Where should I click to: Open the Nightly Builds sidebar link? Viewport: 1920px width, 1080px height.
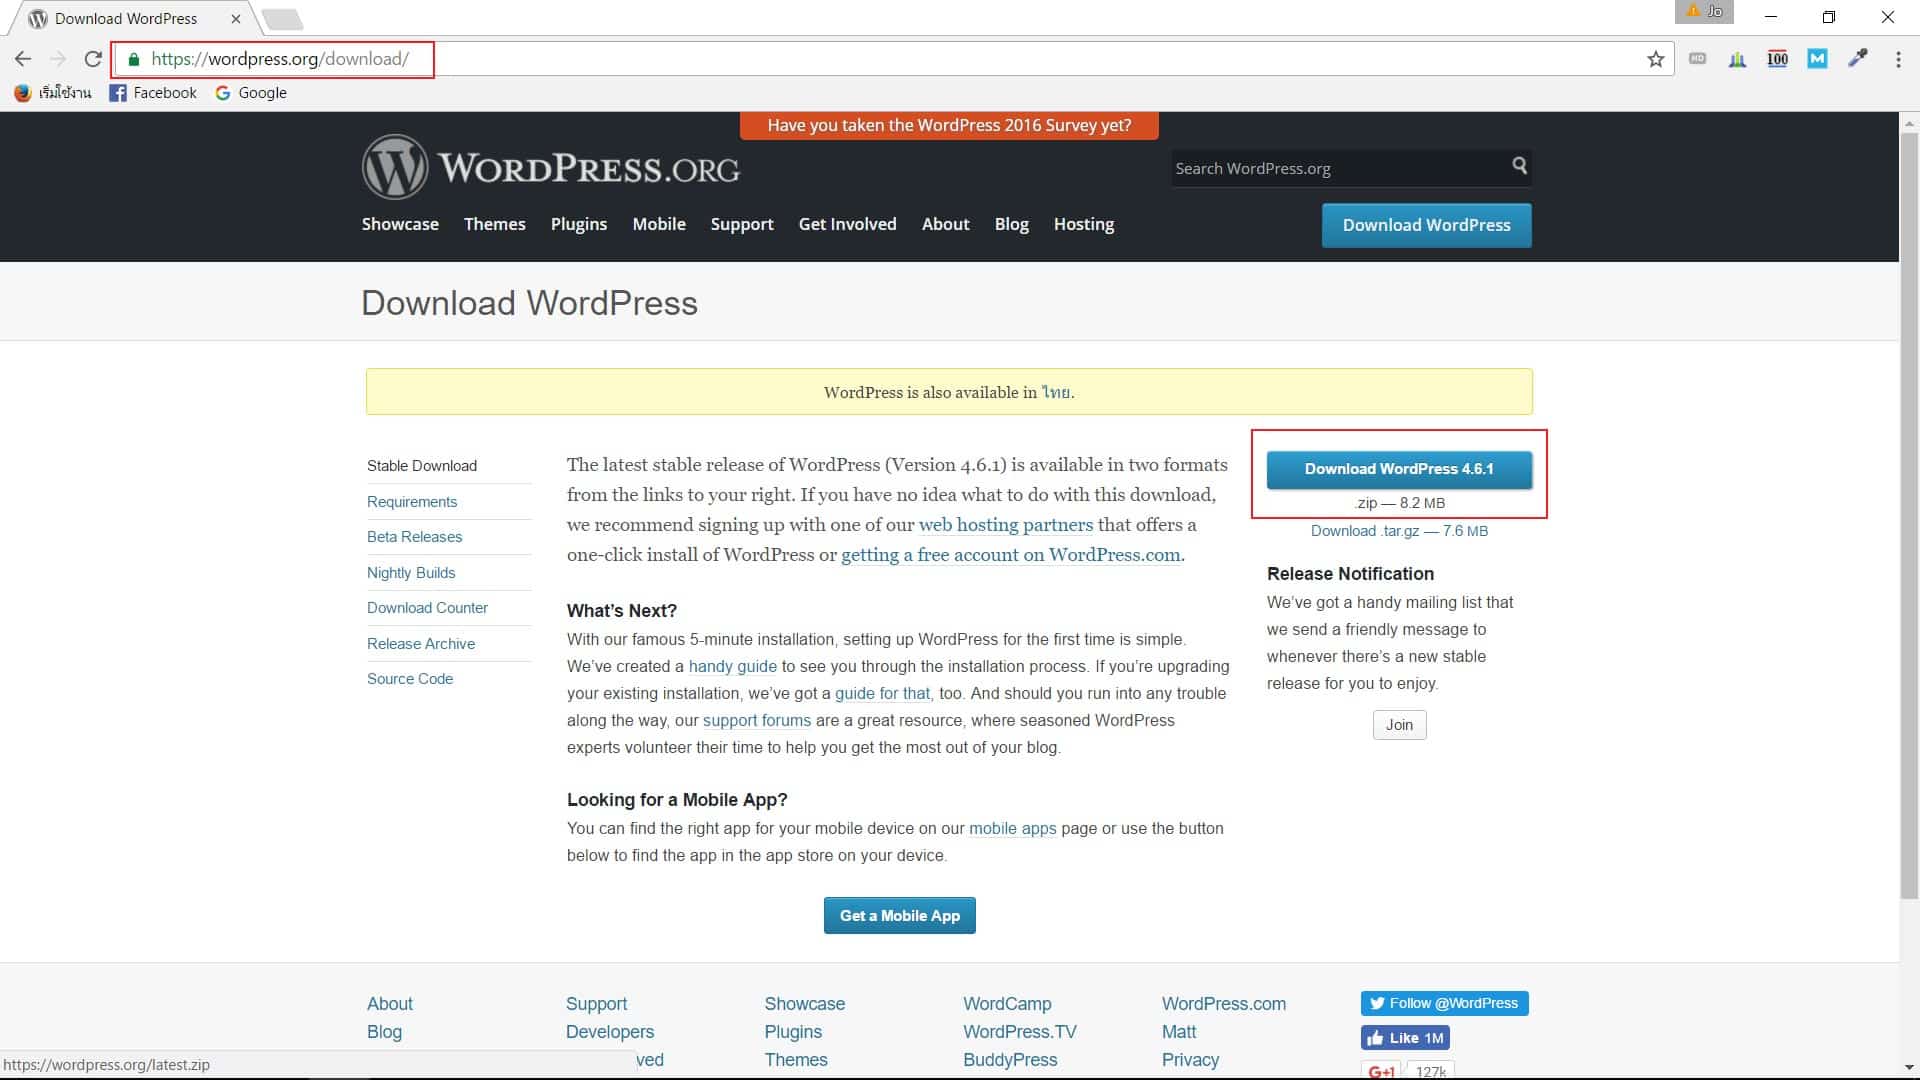tap(411, 573)
